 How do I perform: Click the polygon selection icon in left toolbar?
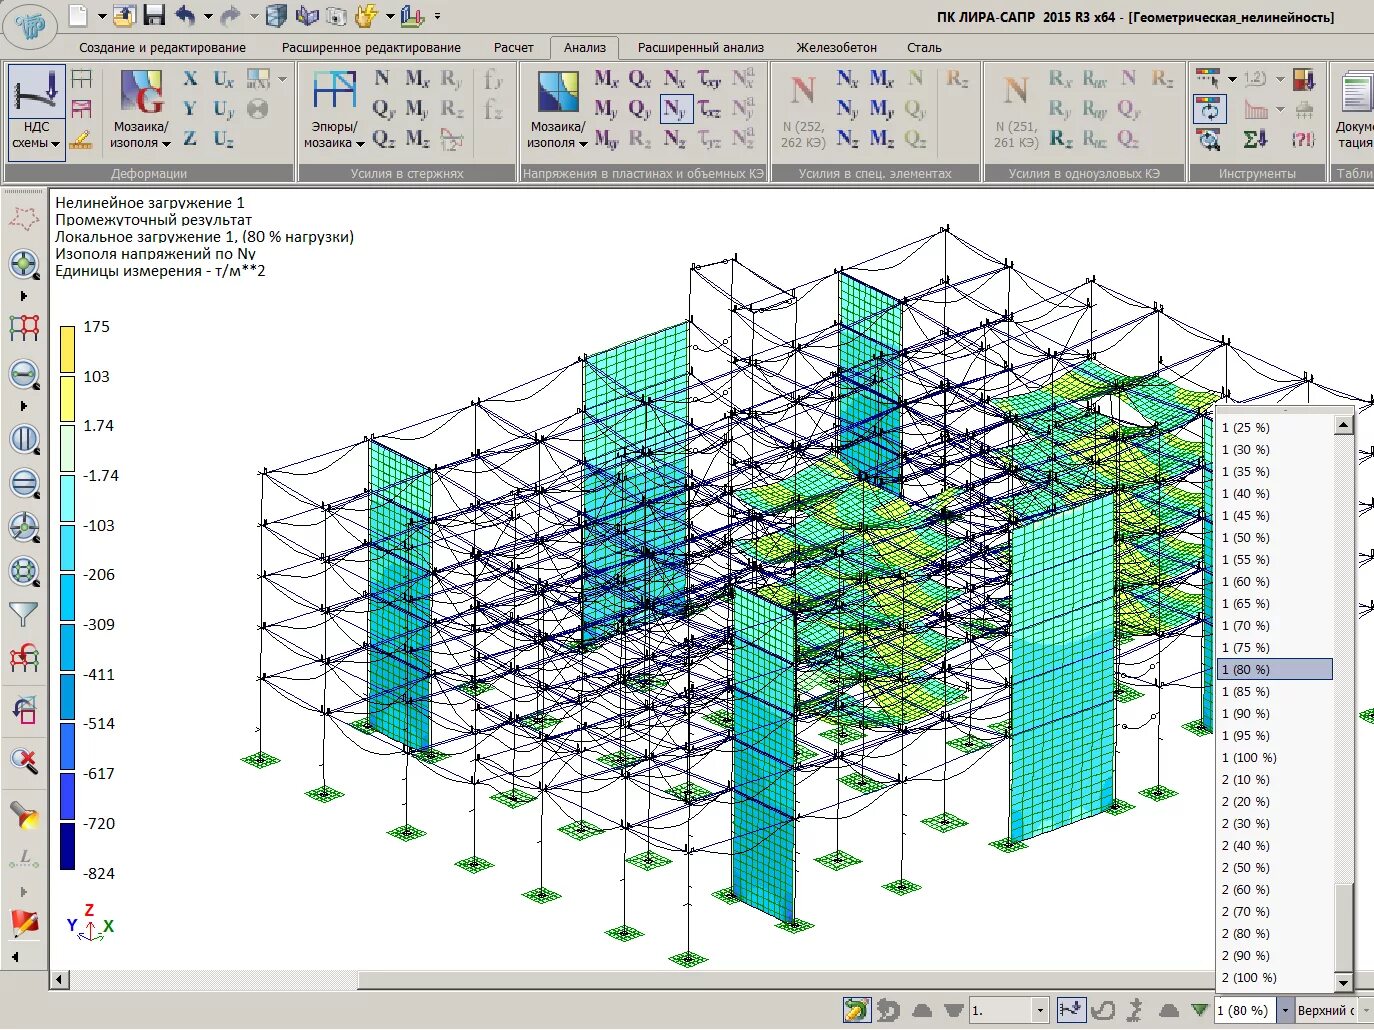point(24,217)
